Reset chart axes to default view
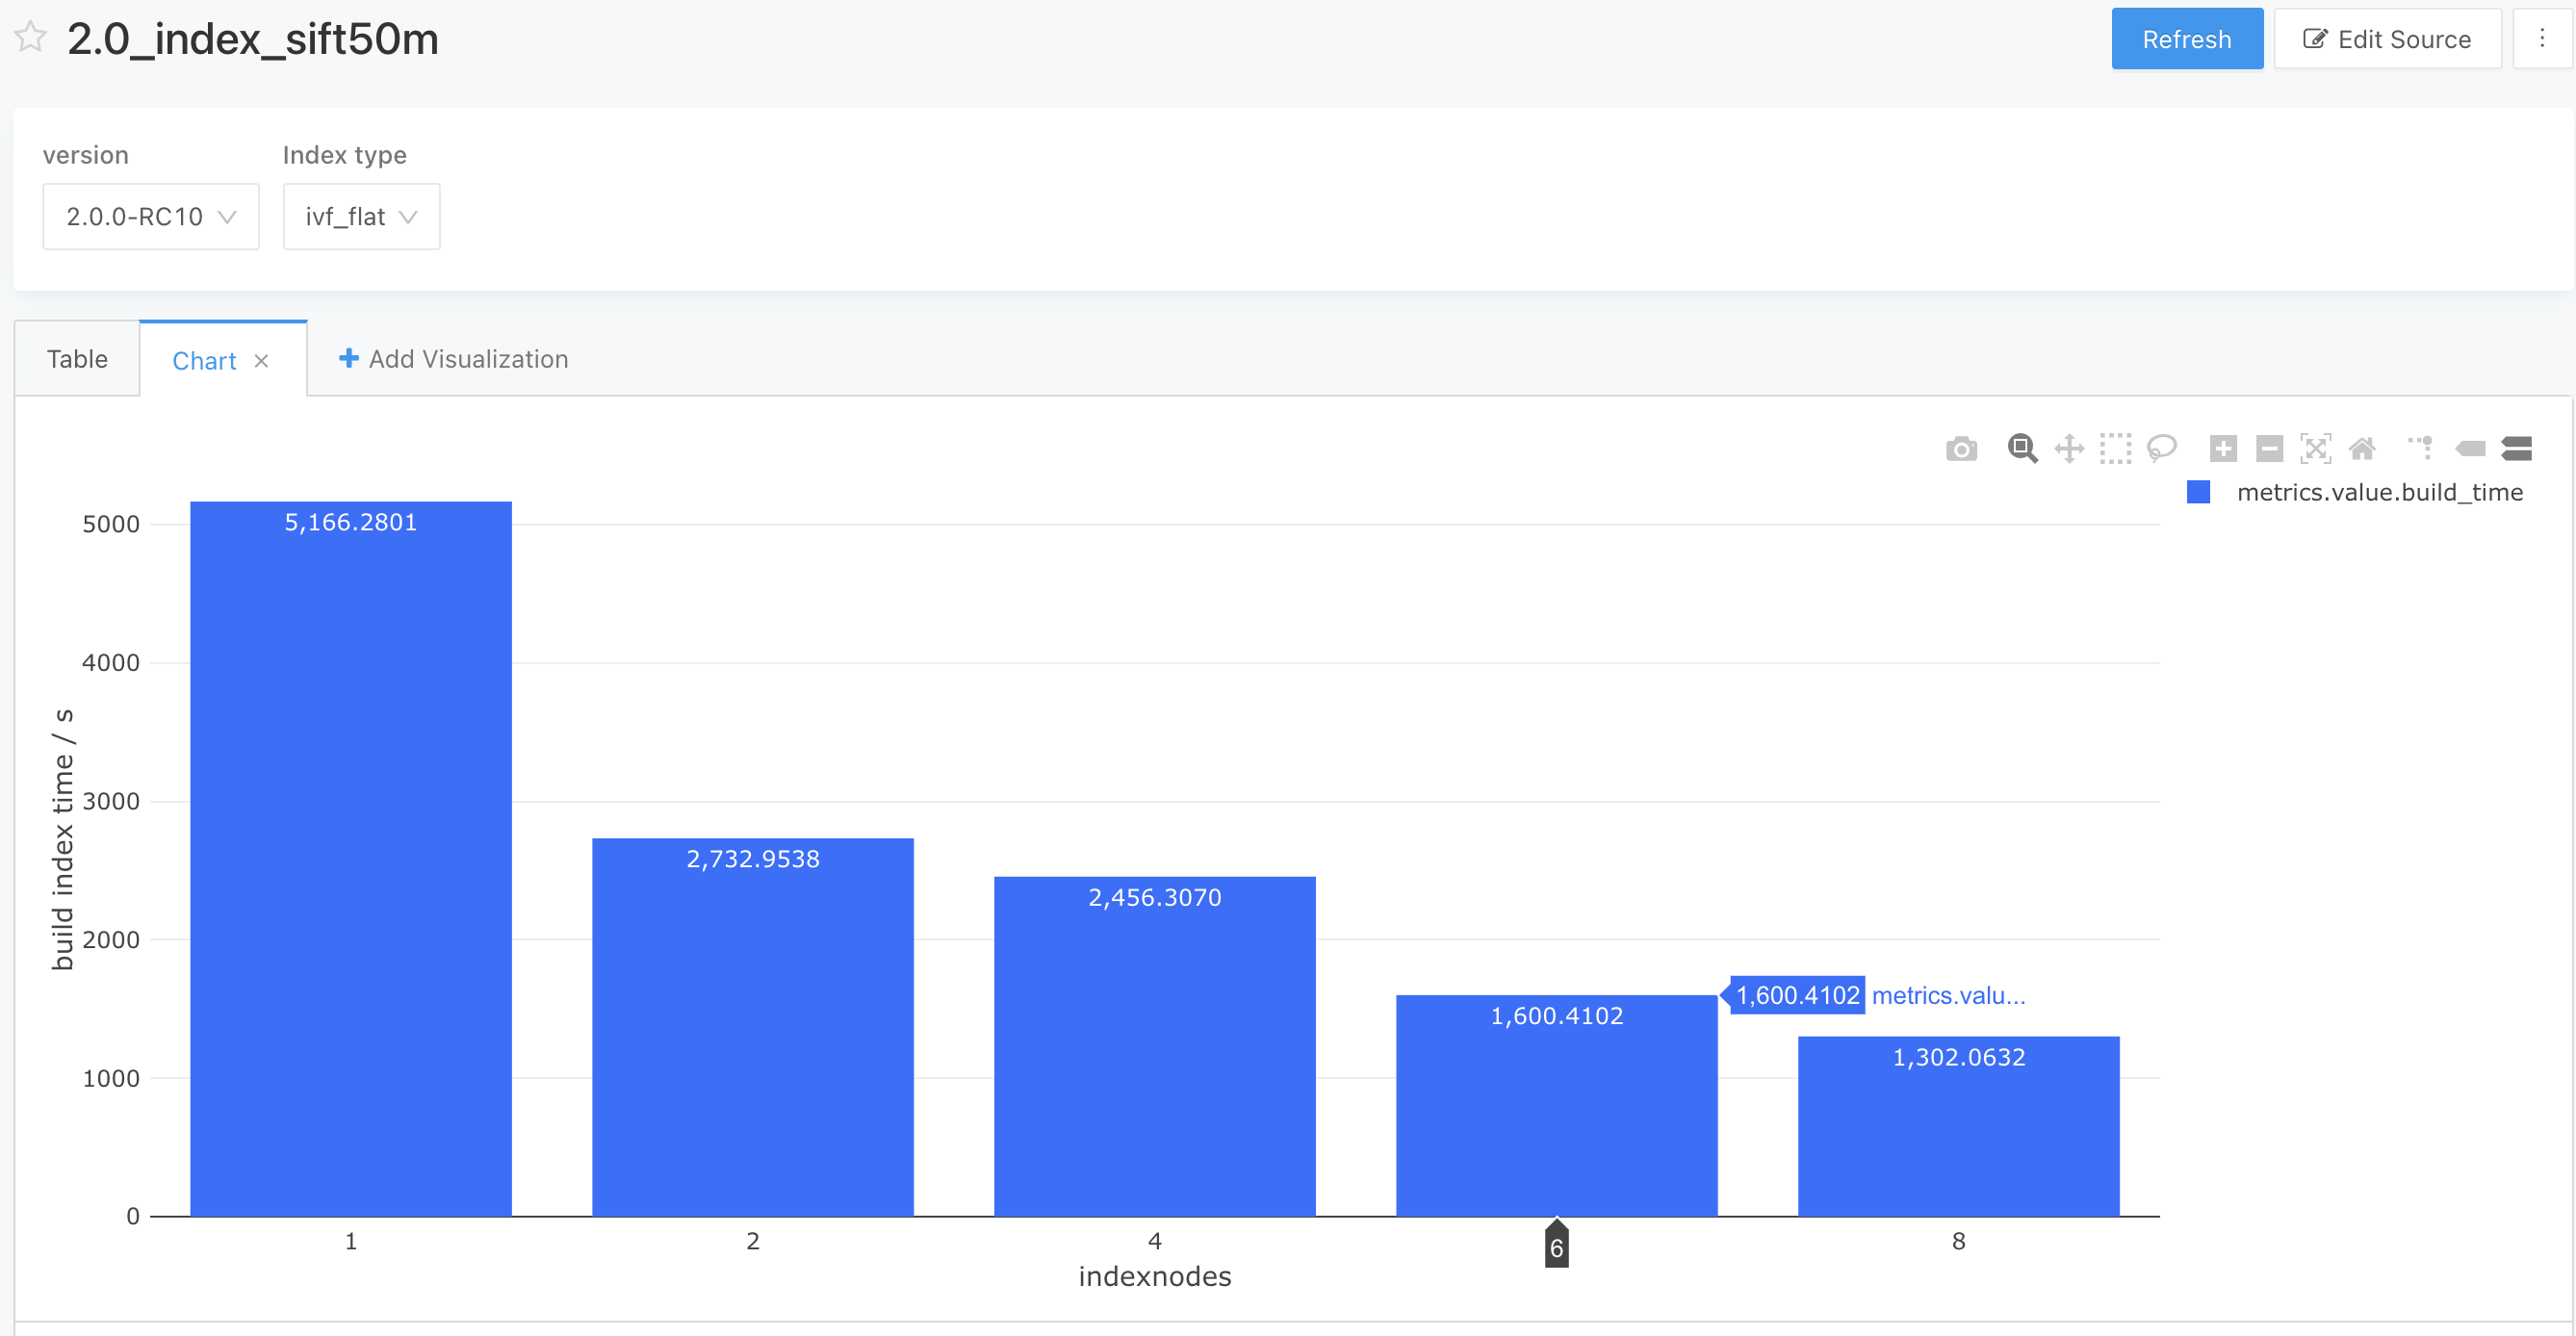 pyautogui.click(x=2363, y=449)
